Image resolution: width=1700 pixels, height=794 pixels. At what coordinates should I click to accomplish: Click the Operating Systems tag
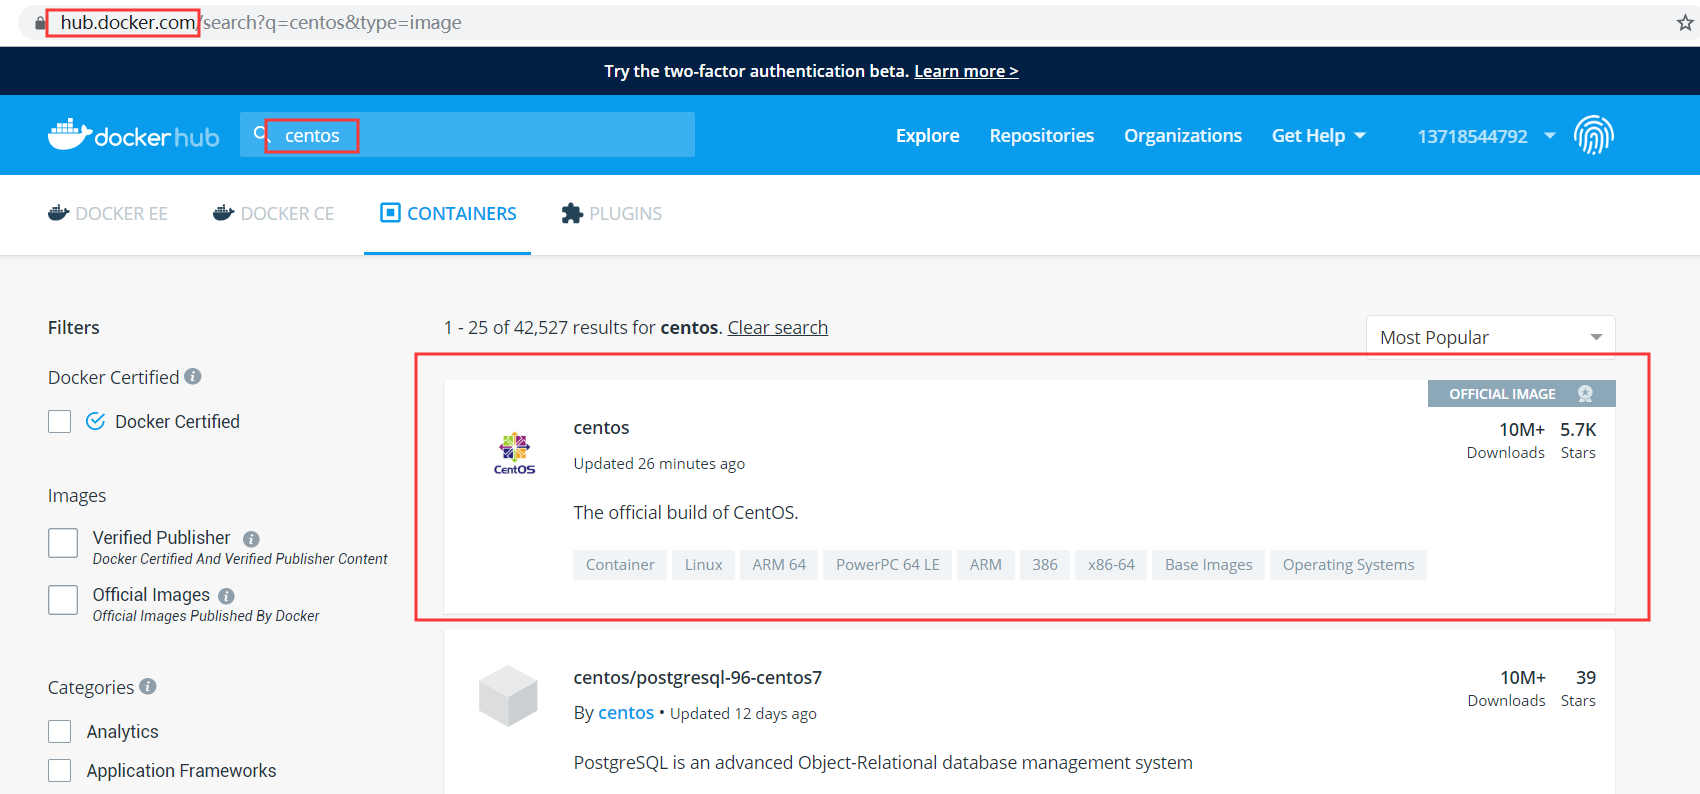point(1348,565)
